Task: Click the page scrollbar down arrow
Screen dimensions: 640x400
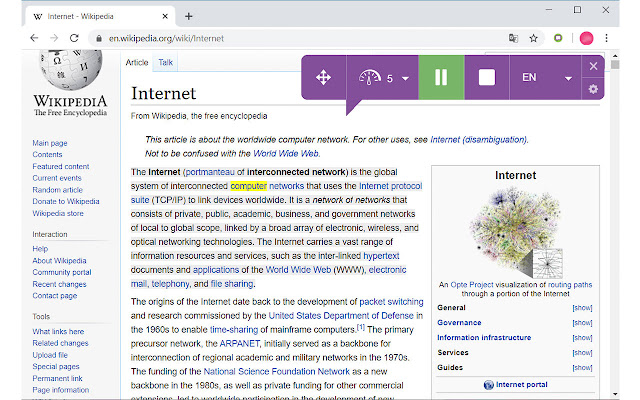Action: (615, 395)
